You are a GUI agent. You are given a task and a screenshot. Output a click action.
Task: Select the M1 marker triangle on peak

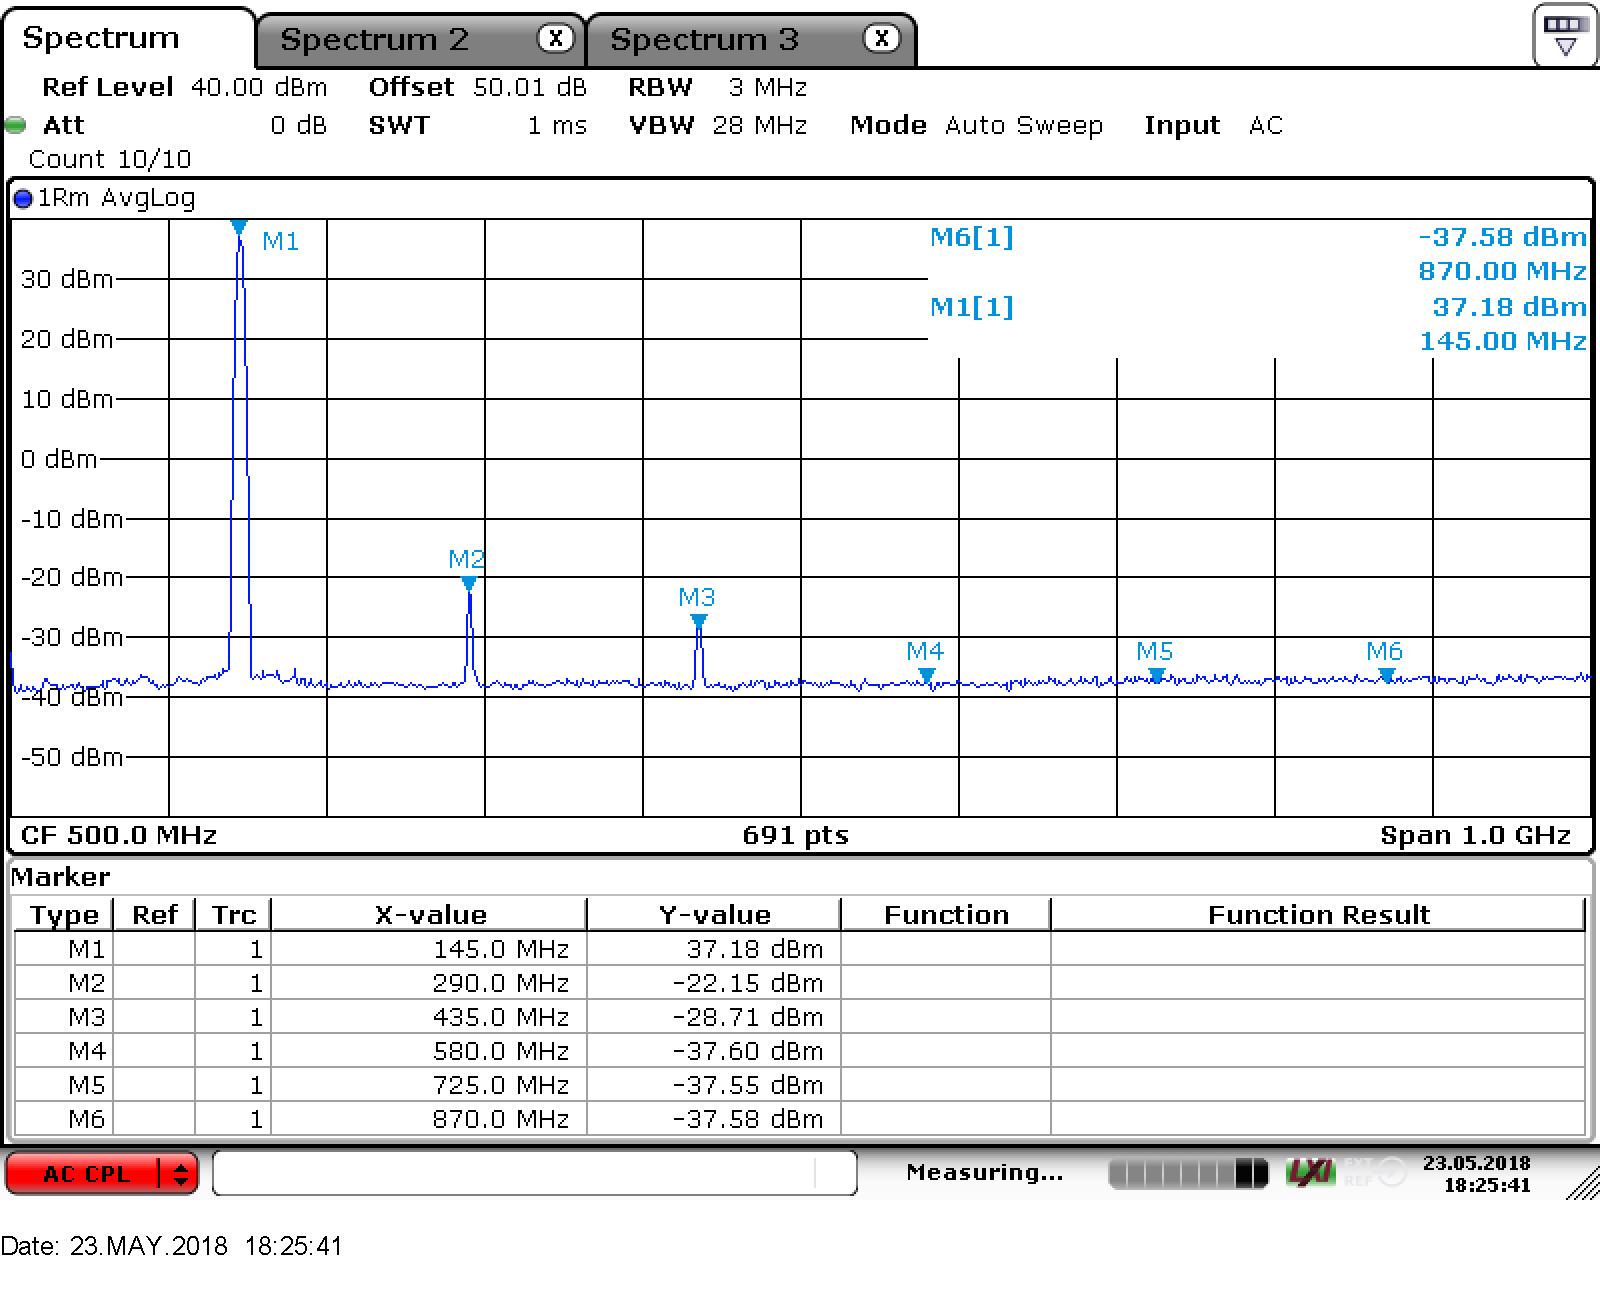coord(239,228)
